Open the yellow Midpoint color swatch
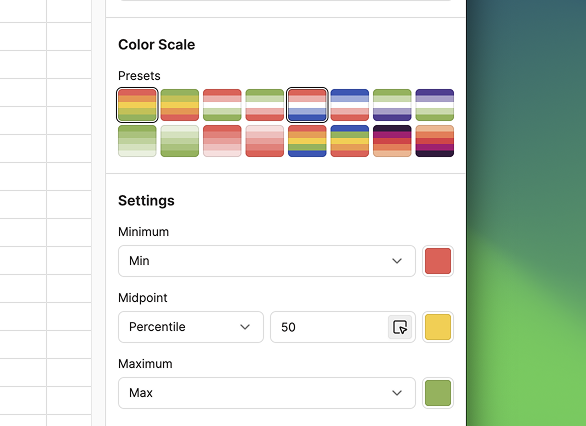The width and height of the screenshot is (586, 426). (438, 327)
